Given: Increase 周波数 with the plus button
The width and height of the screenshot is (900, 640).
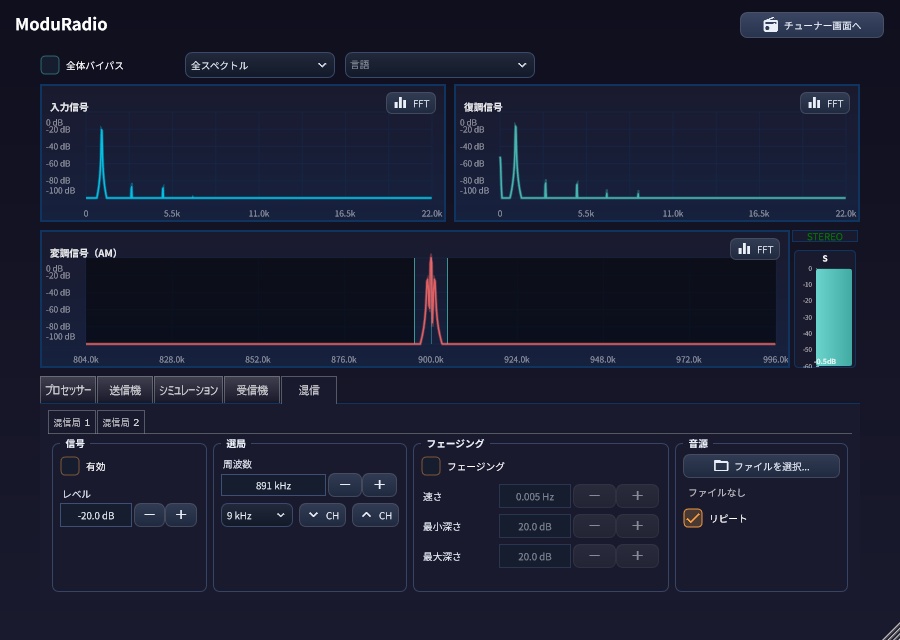Looking at the screenshot, I should coord(379,485).
